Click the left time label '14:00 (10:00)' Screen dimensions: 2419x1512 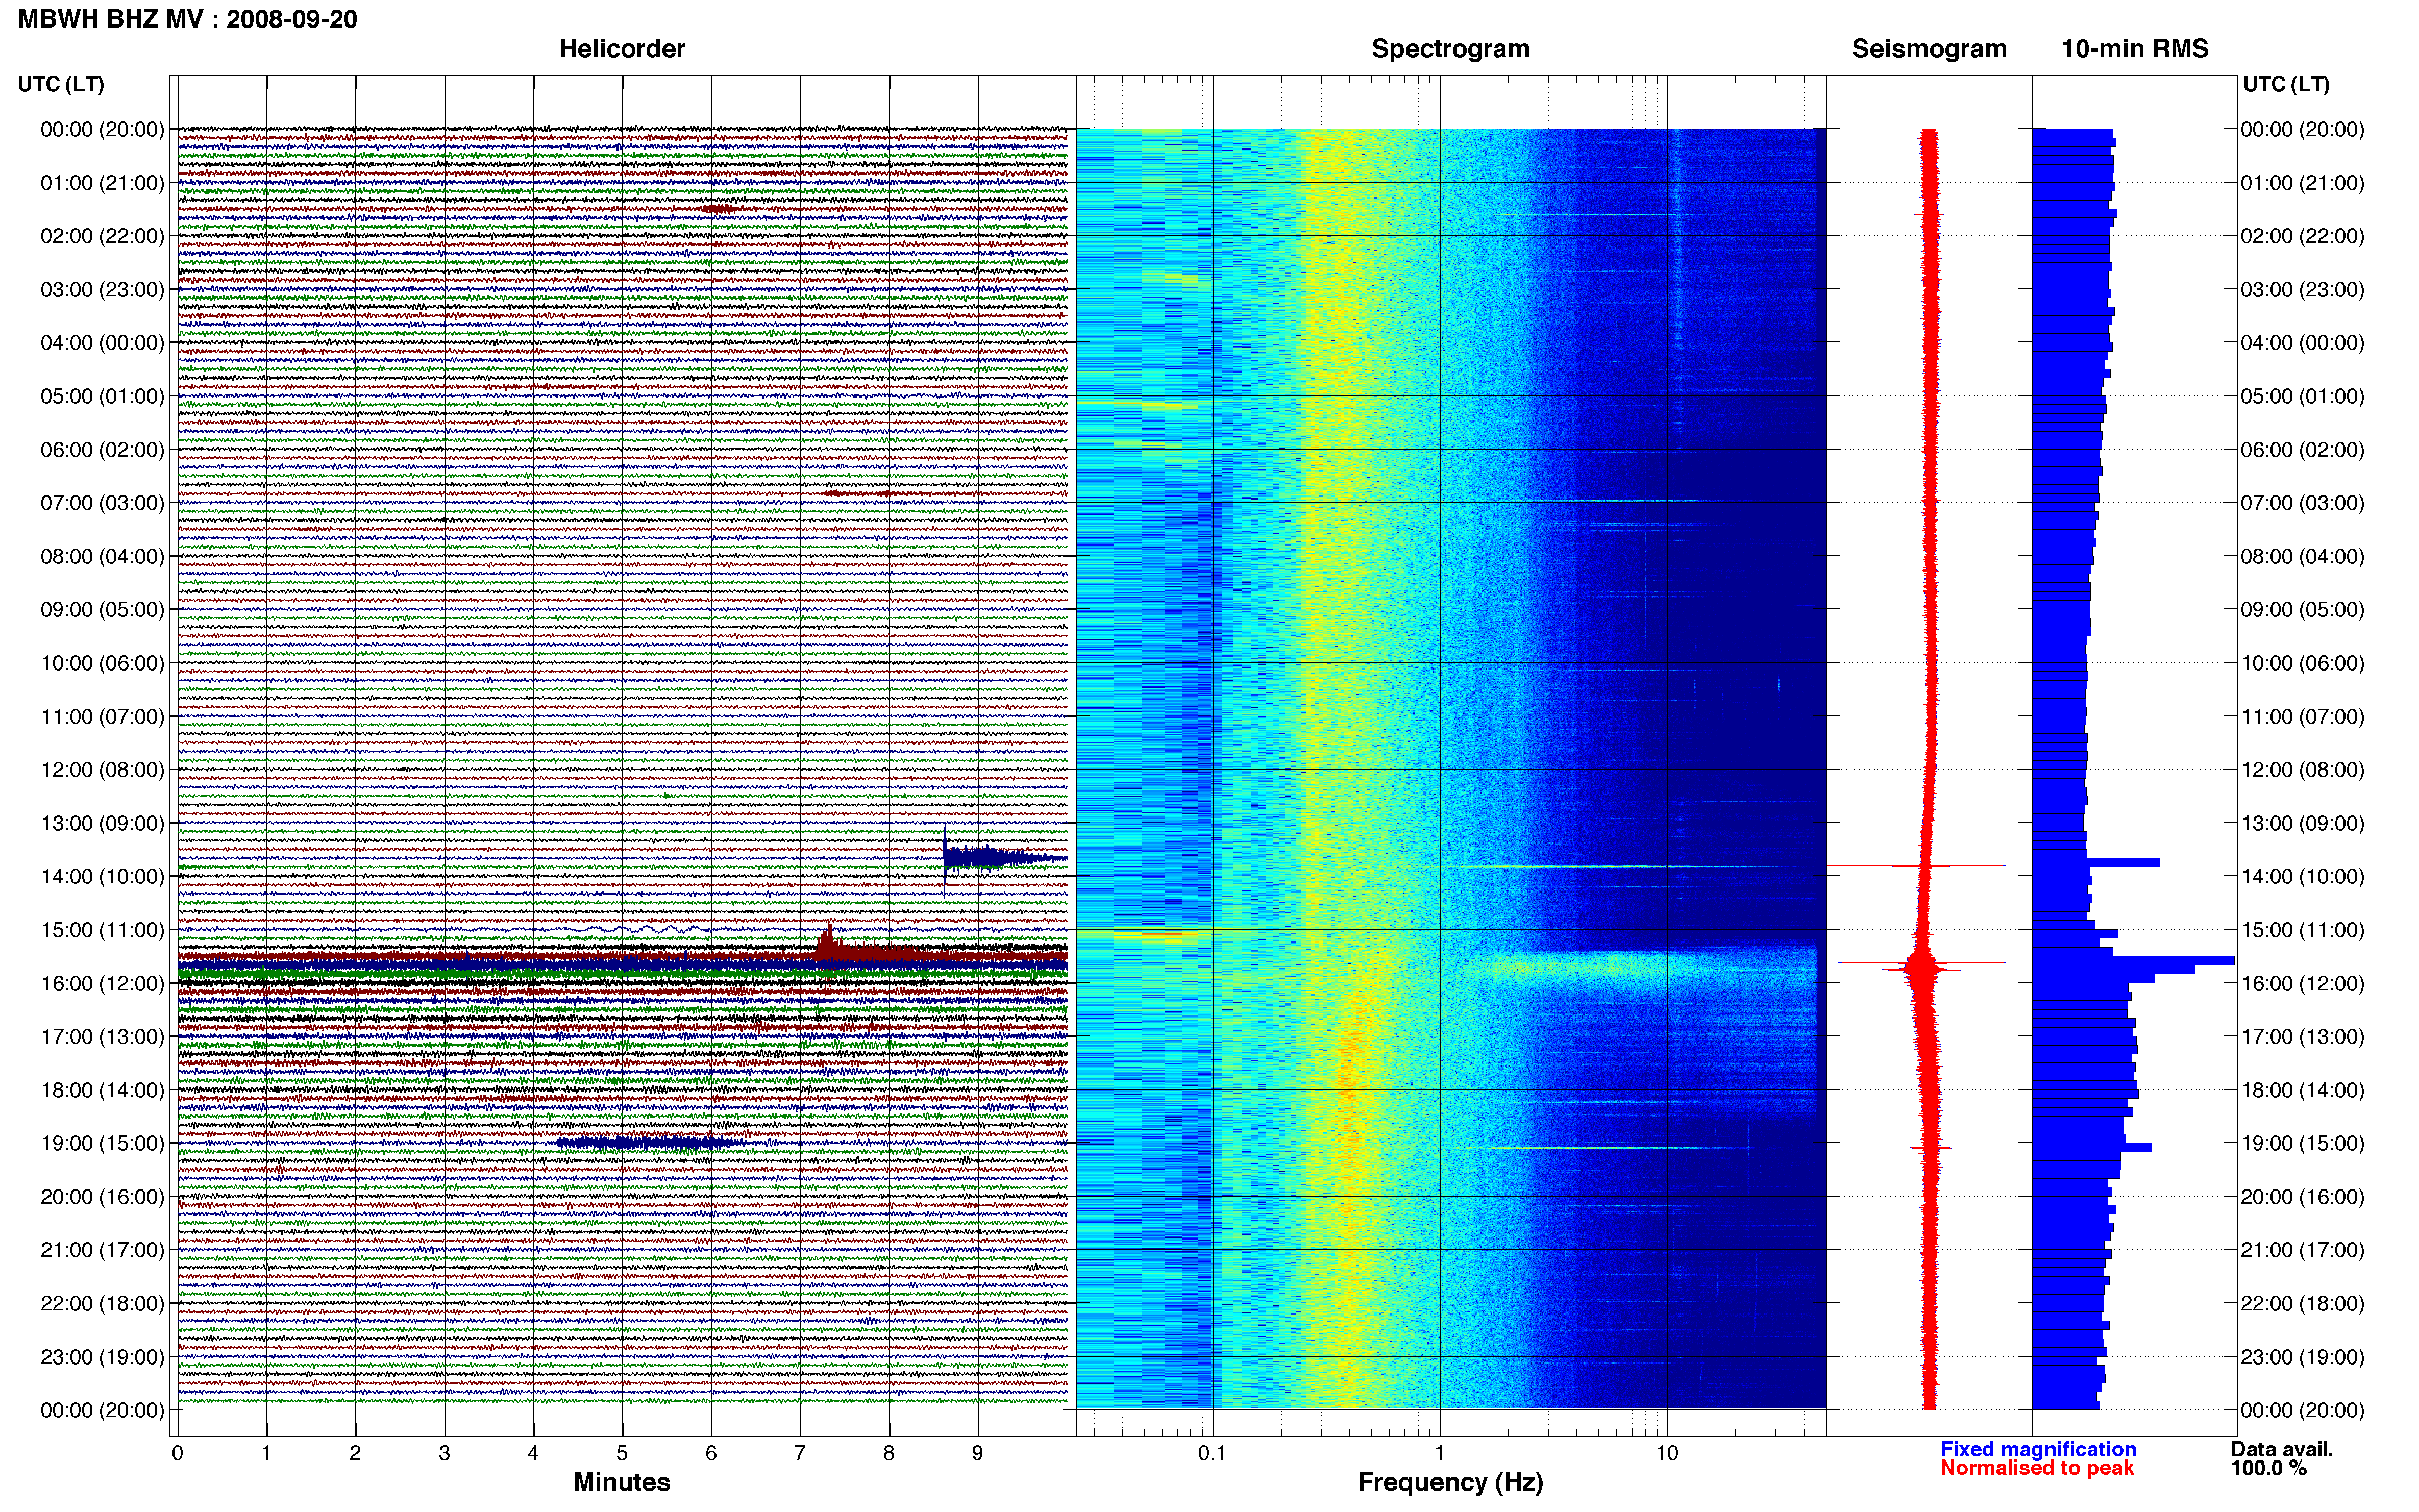(102, 876)
